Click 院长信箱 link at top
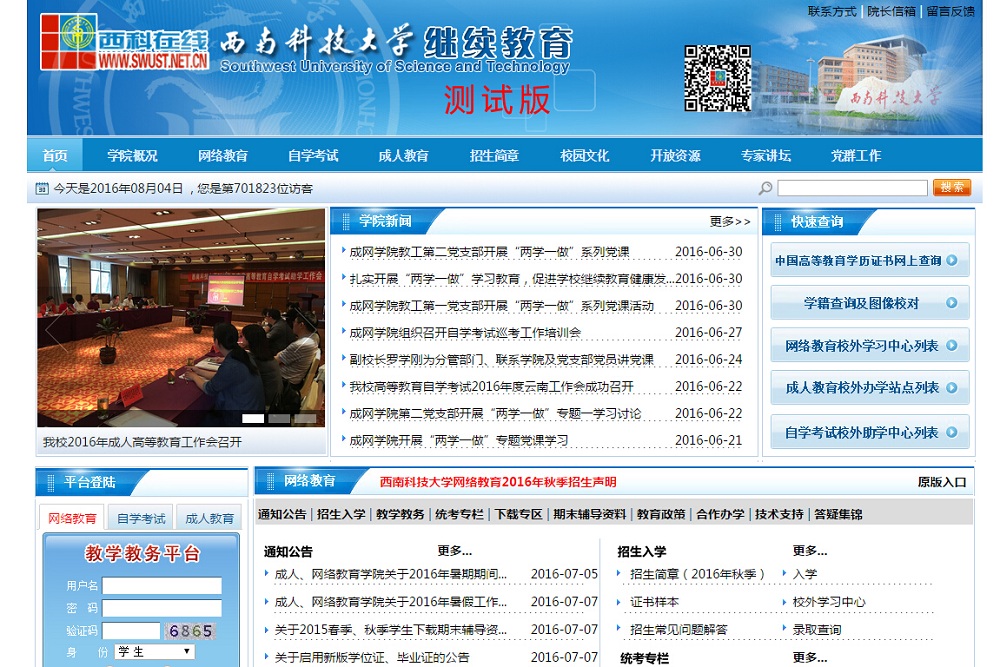The width and height of the screenshot is (1000, 667). tap(892, 11)
